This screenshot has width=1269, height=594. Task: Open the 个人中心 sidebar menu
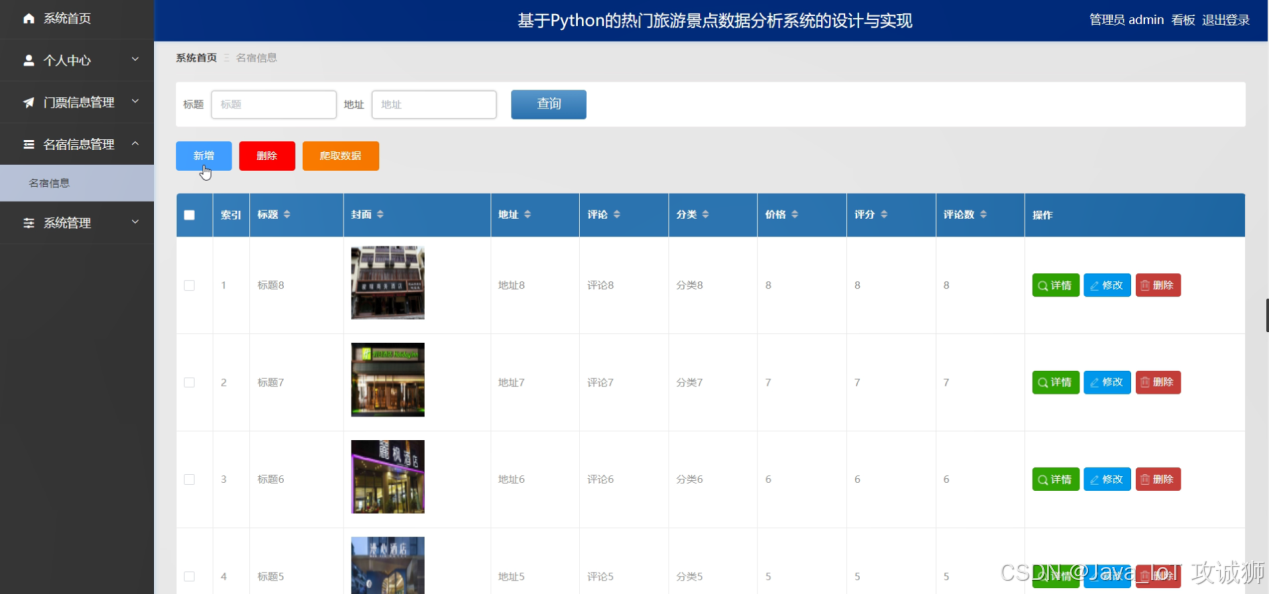tap(77, 61)
